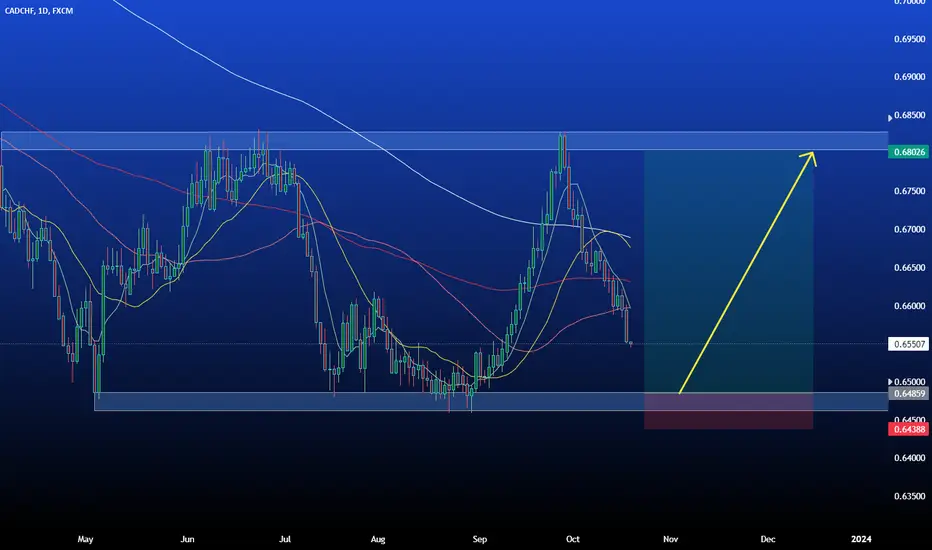932x550 pixels.
Task: Click the 0.64000 price axis label
Action: point(909,458)
